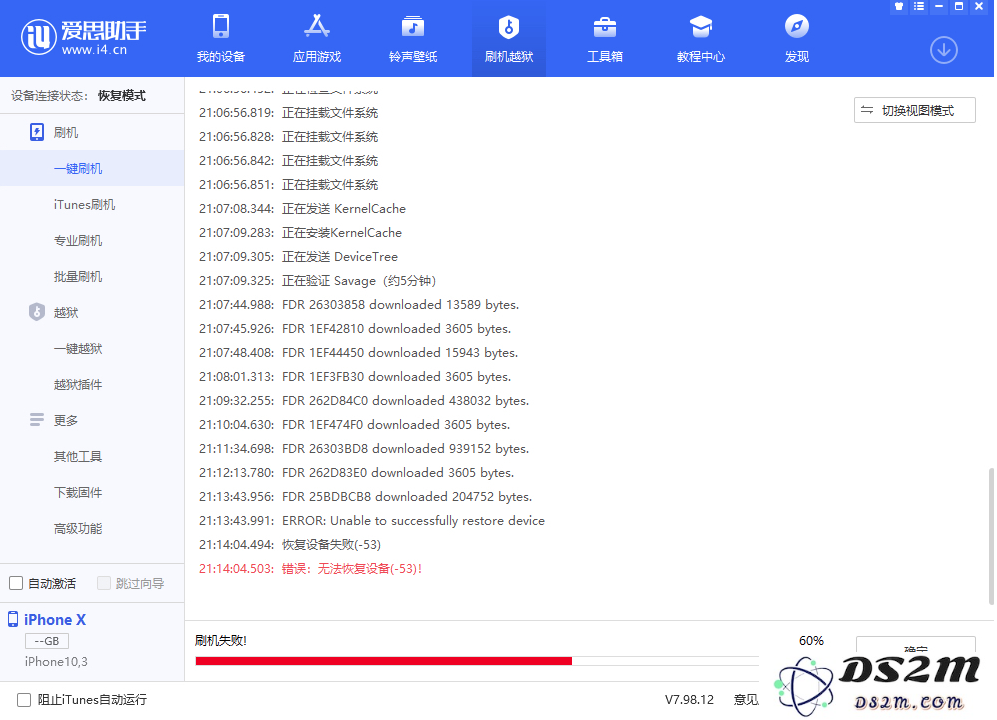Image resolution: width=997 pixels, height=720 pixels.
Task: Click the skin shirt icon in title bar
Action: tap(898, 6)
